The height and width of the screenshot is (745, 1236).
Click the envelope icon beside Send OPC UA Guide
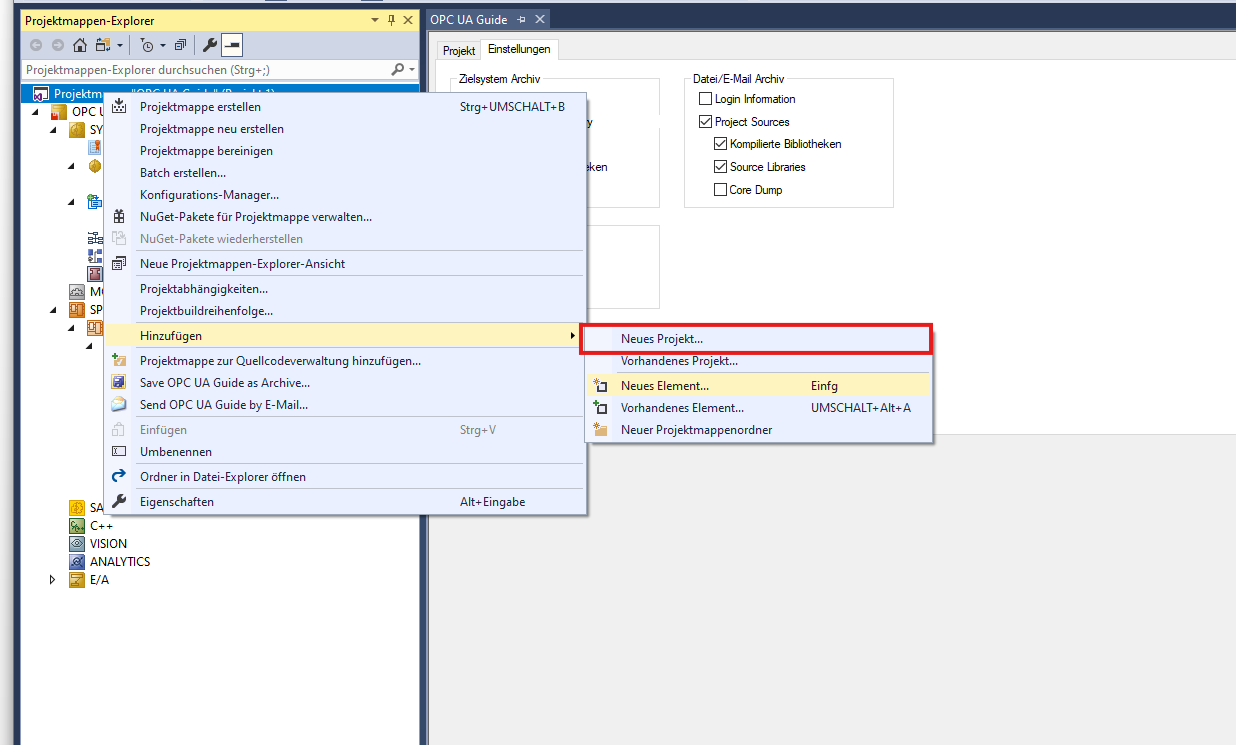pos(119,405)
